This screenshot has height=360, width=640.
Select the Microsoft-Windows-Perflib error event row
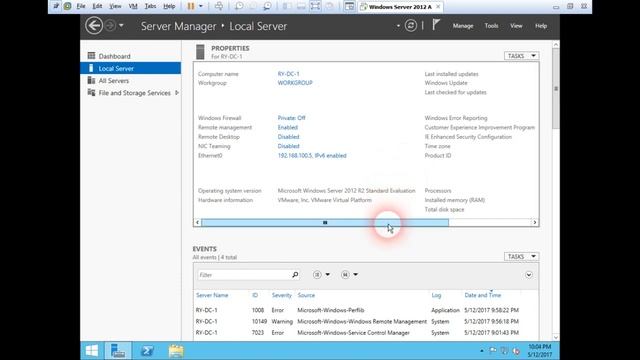coord(366,310)
